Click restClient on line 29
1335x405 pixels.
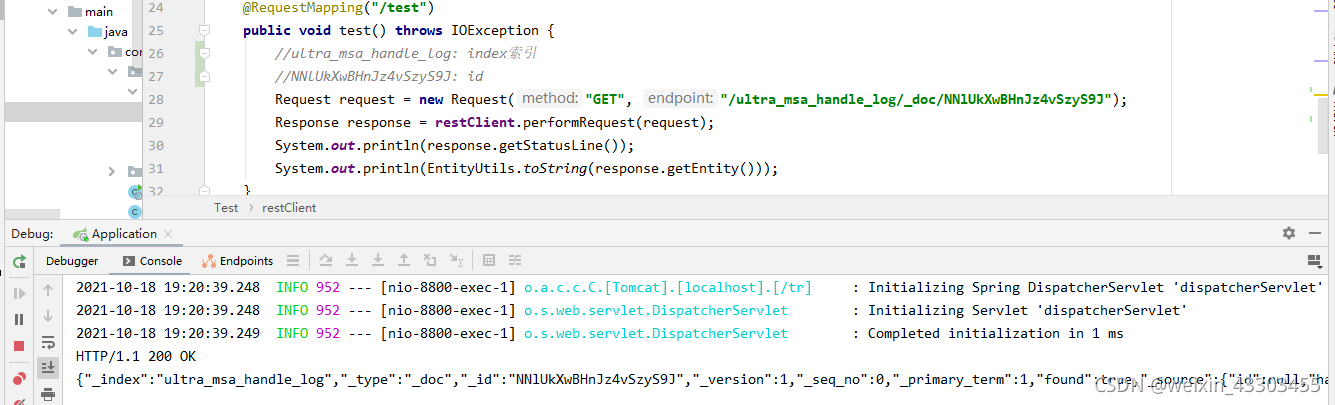(x=475, y=123)
